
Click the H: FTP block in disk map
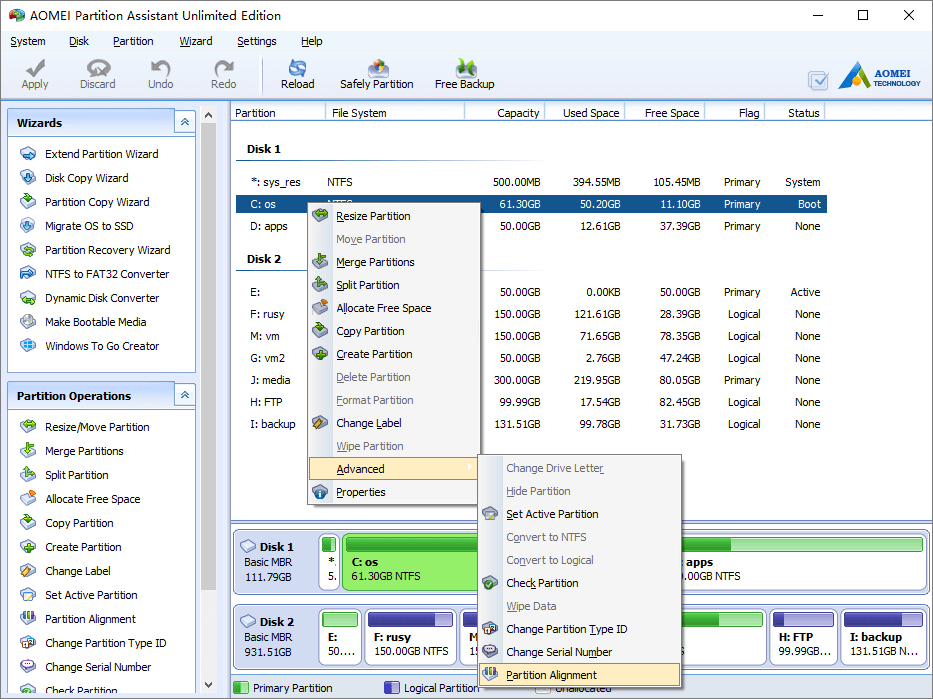point(803,637)
